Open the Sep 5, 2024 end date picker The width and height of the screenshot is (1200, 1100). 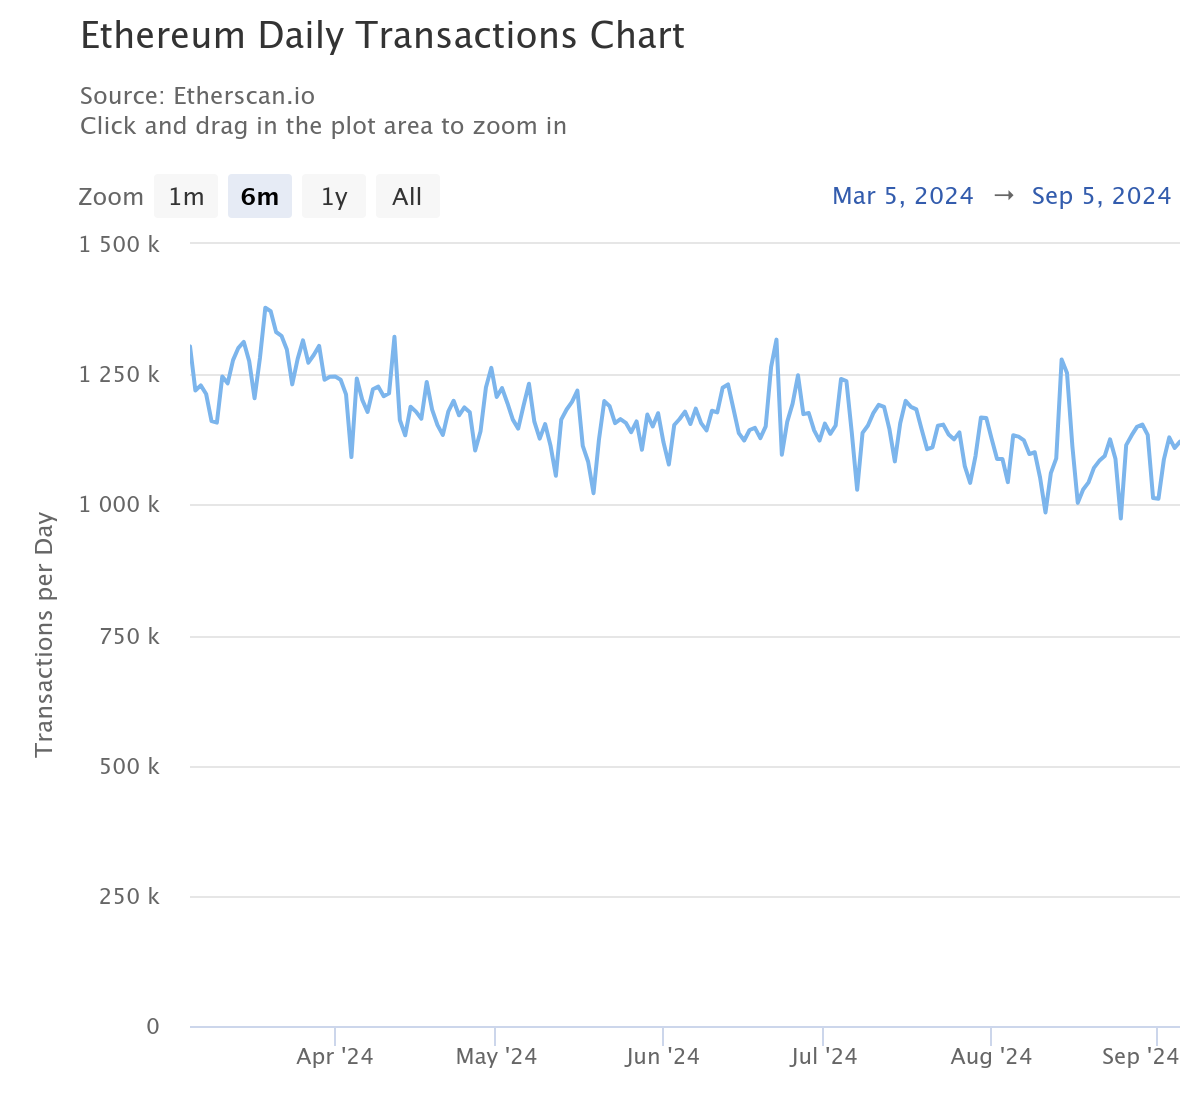[1101, 195]
